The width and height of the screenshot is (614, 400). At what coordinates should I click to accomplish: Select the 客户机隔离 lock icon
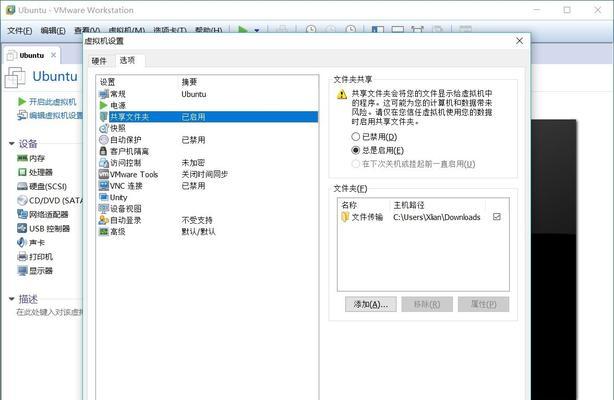pos(103,151)
